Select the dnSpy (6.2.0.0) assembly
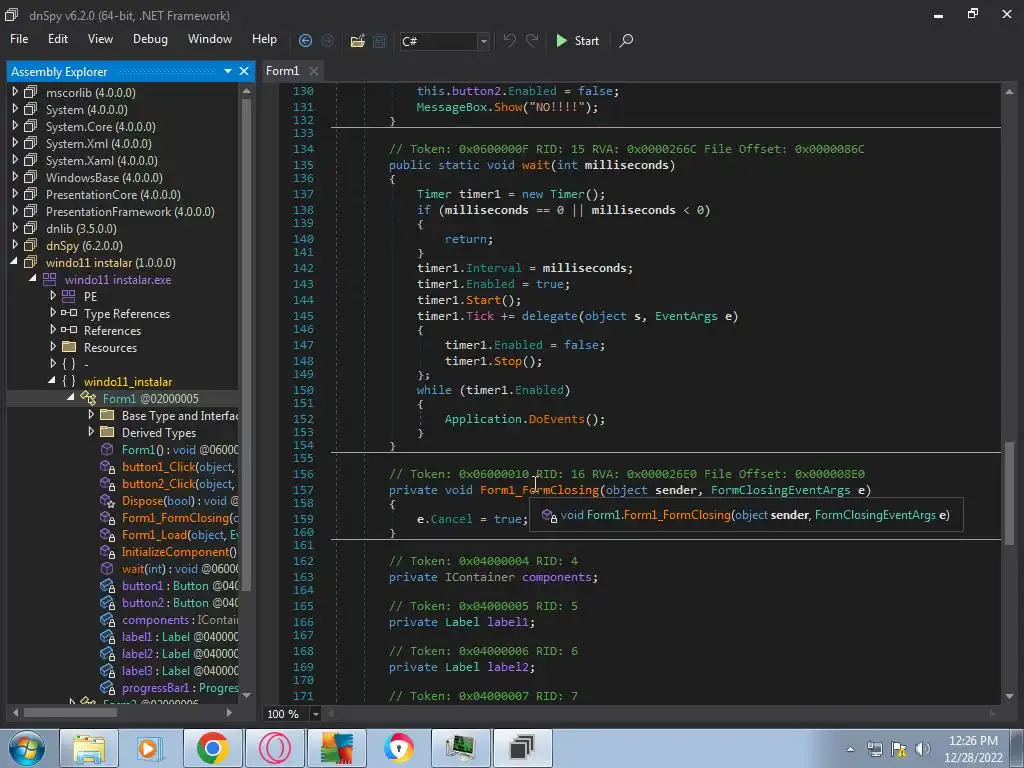This screenshot has width=1024, height=768. click(84, 246)
